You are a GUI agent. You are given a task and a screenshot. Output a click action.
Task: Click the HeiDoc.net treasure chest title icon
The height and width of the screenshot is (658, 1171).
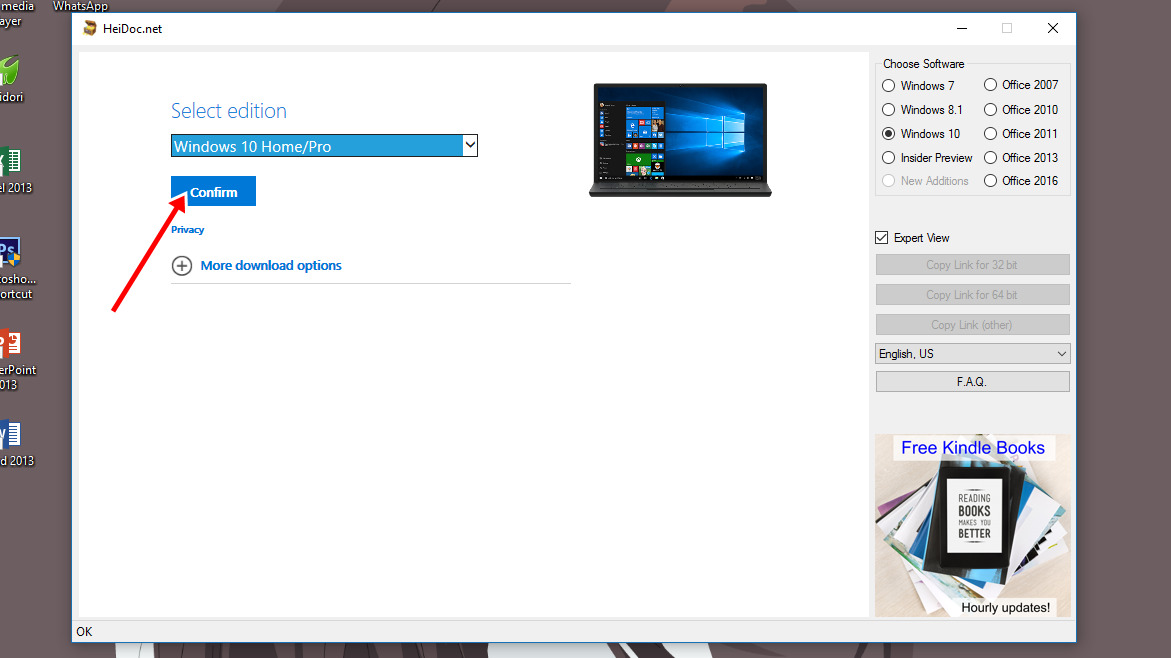tap(90, 29)
